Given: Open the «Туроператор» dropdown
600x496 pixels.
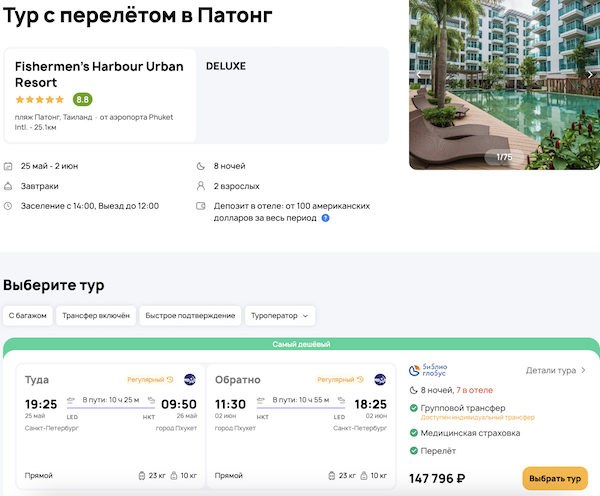Looking at the screenshot, I should point(280,315).
